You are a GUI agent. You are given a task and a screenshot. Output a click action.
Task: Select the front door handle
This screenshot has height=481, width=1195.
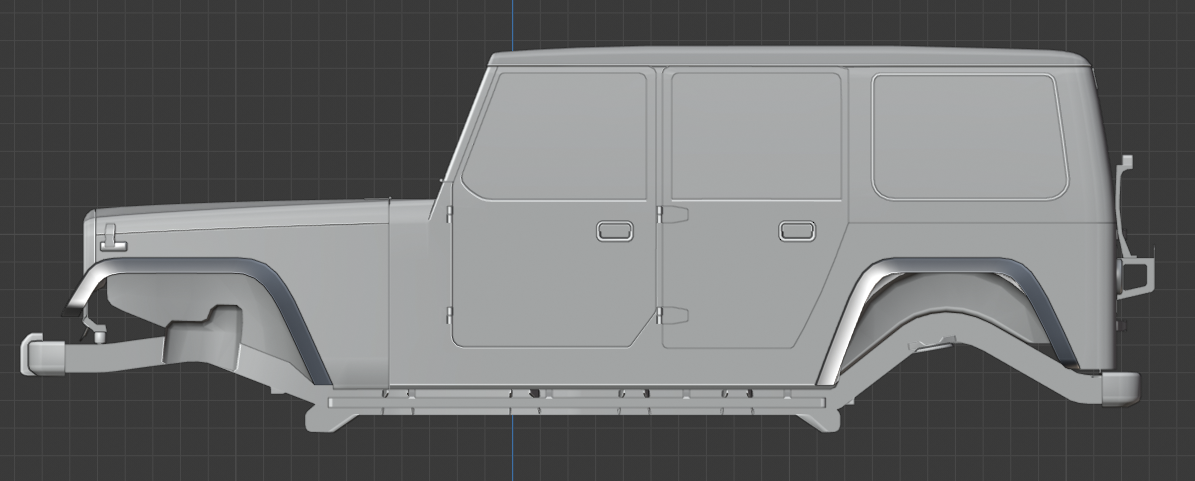614,231
